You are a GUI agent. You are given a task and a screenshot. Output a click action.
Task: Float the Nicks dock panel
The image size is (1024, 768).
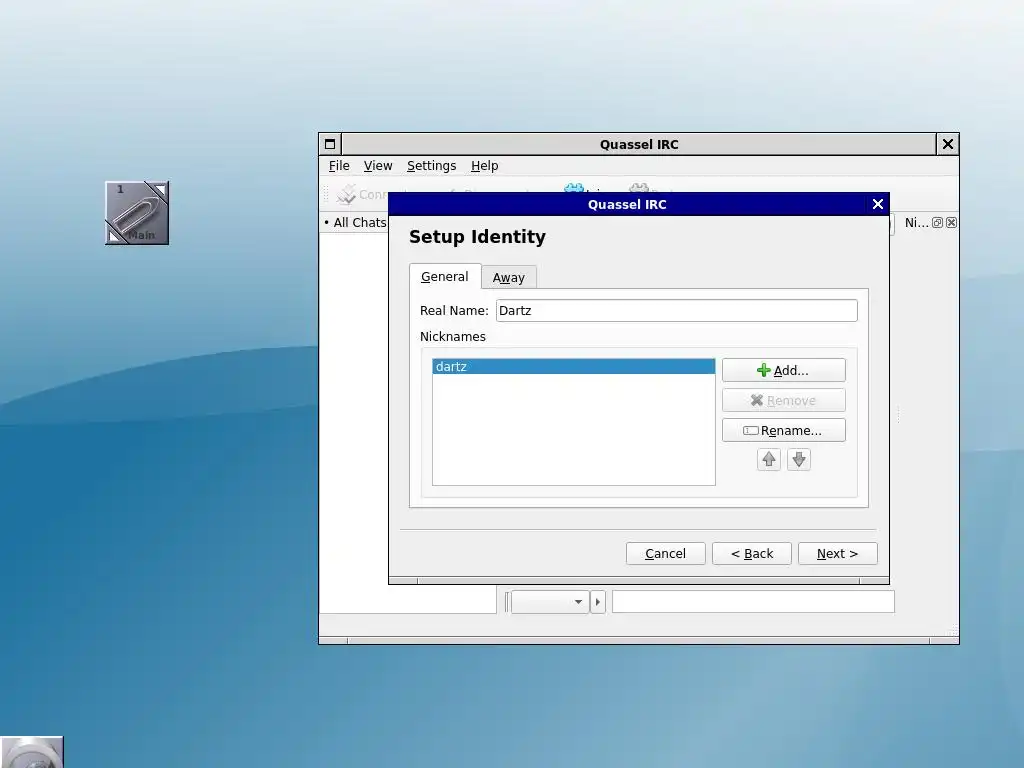937,223
